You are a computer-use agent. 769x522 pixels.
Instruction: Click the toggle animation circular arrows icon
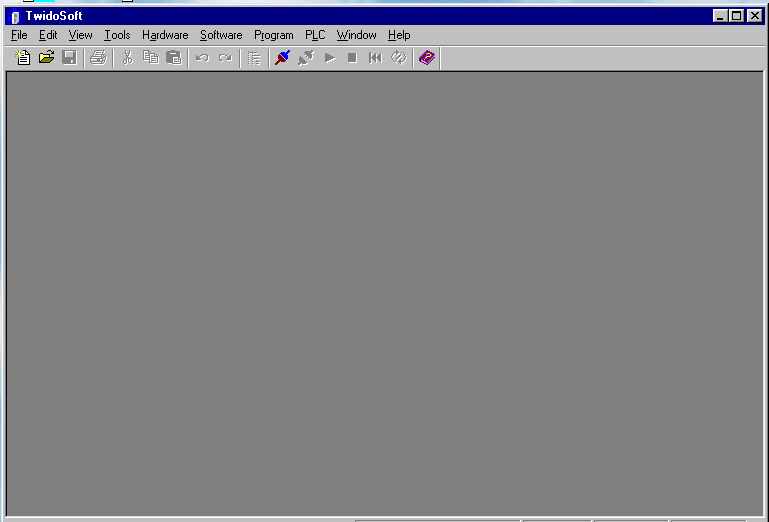399,58
